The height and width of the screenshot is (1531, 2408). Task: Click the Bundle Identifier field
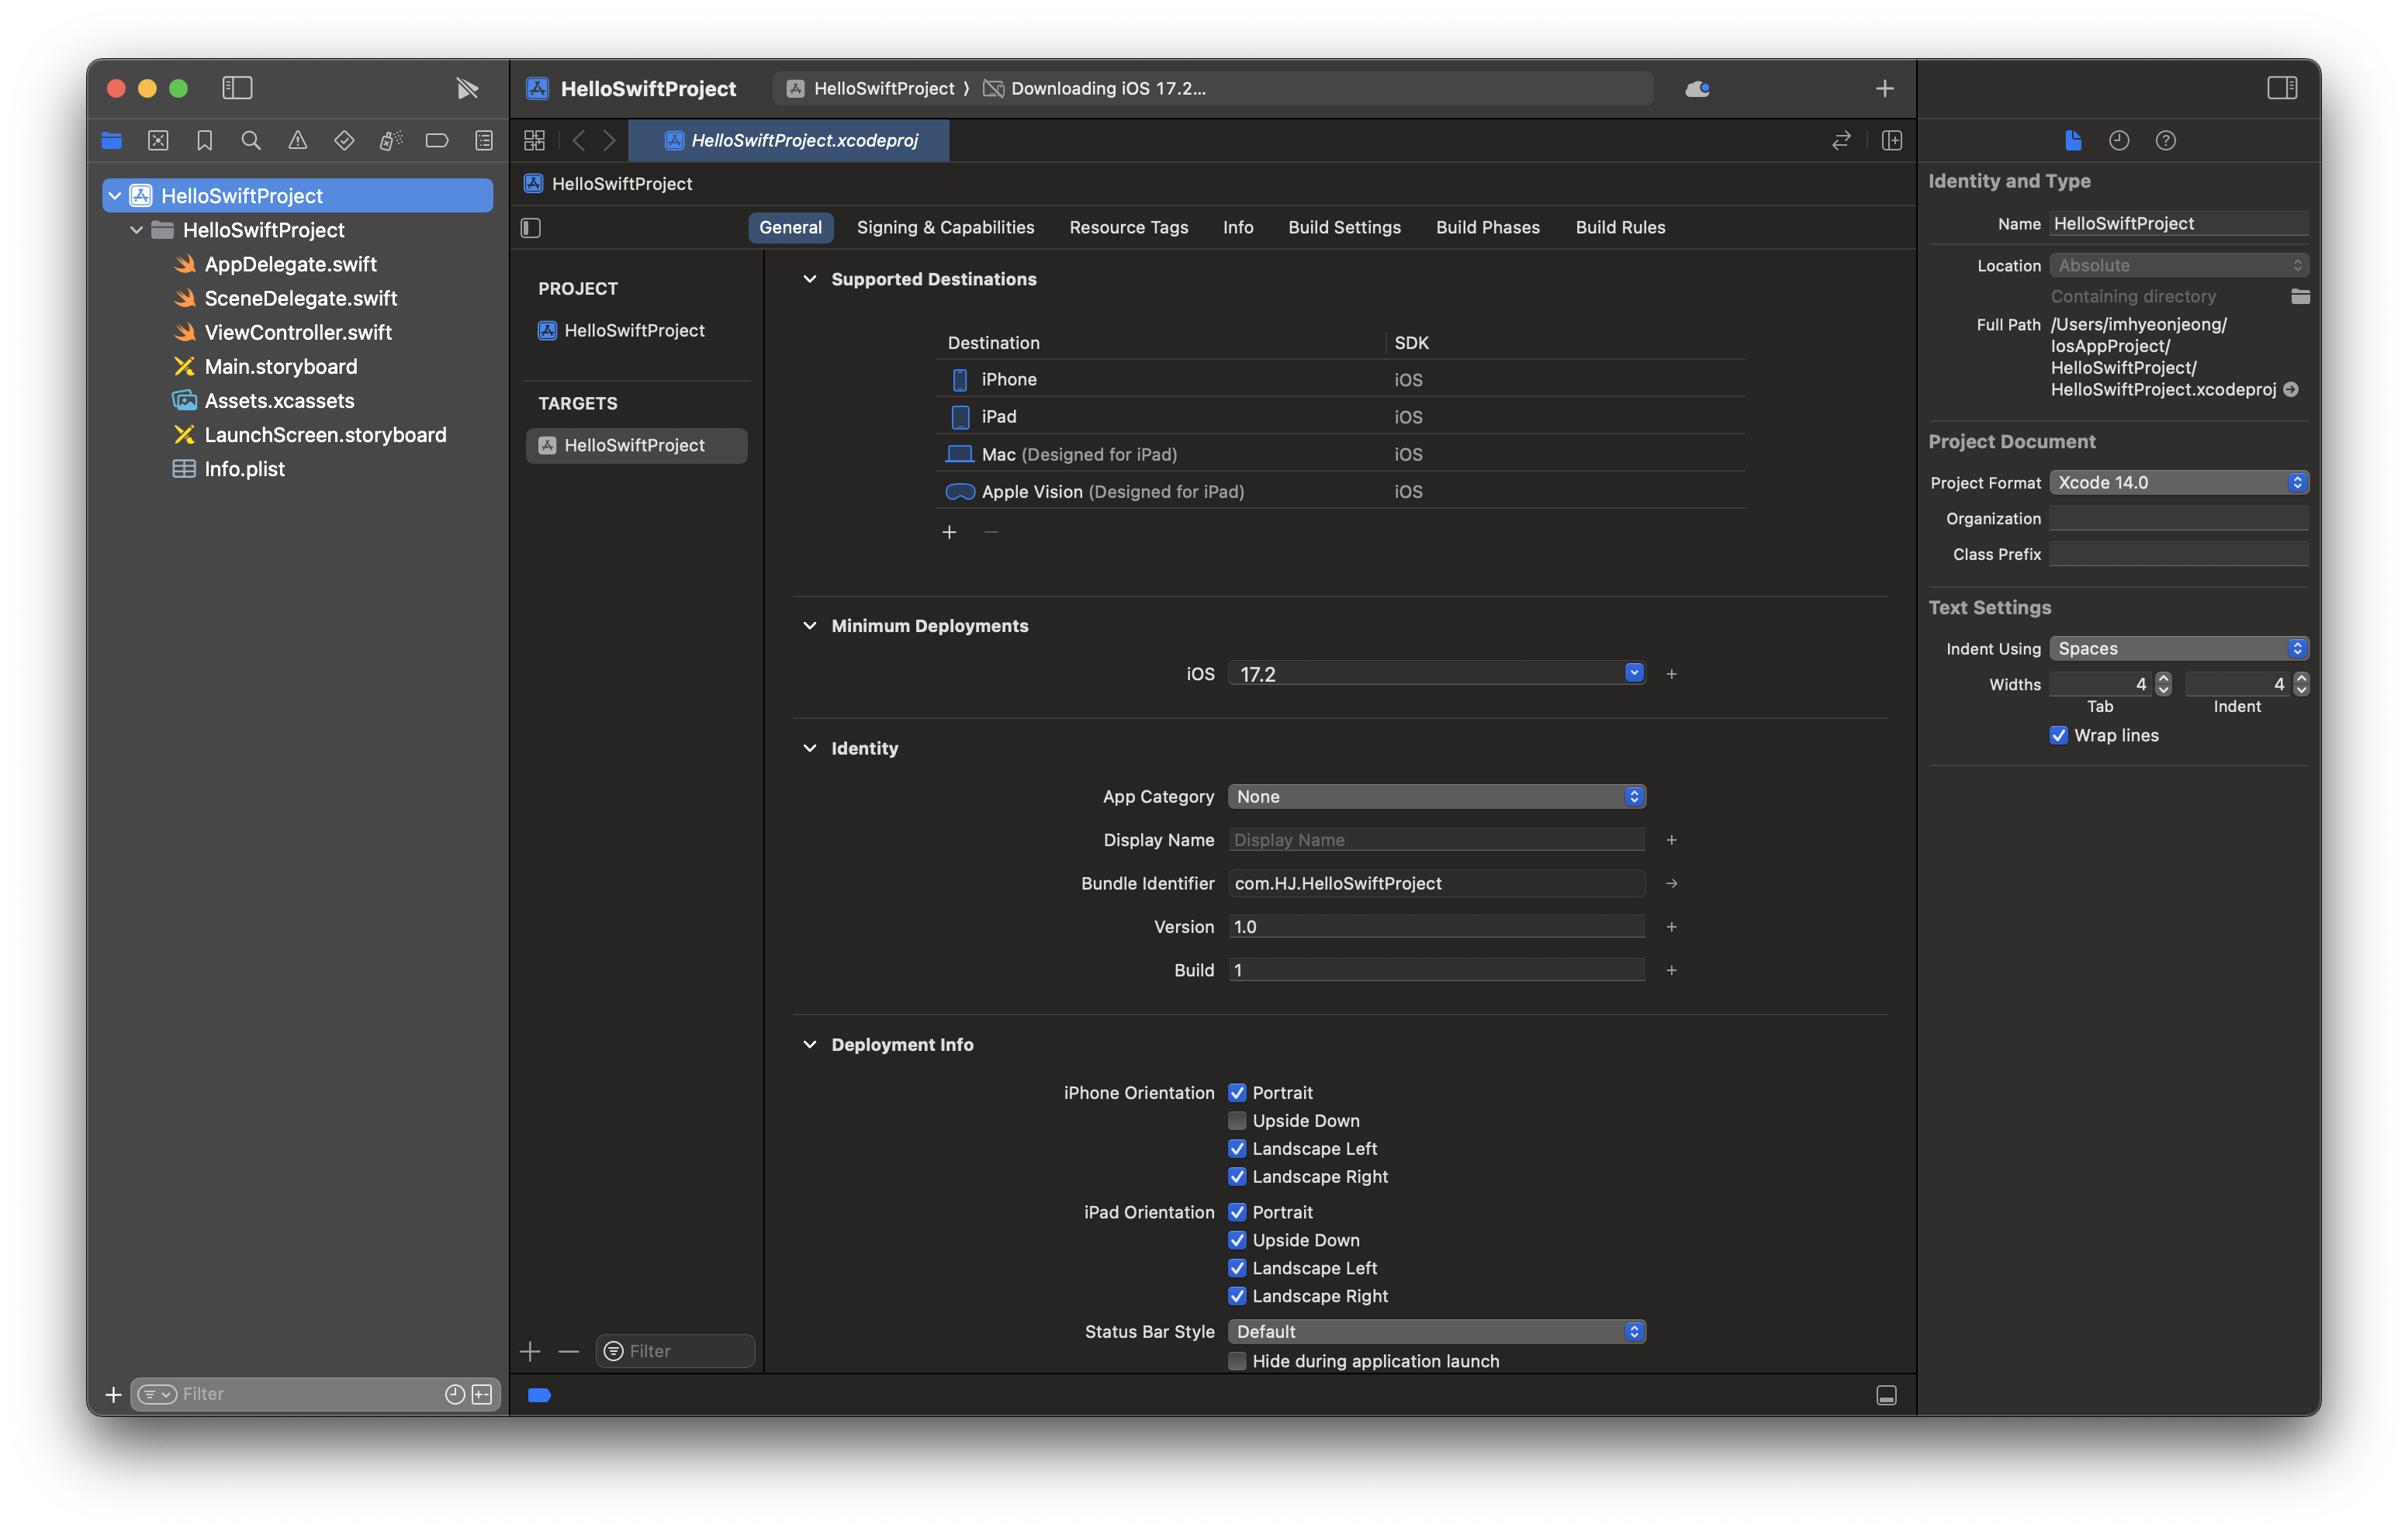click(1437, 883)
